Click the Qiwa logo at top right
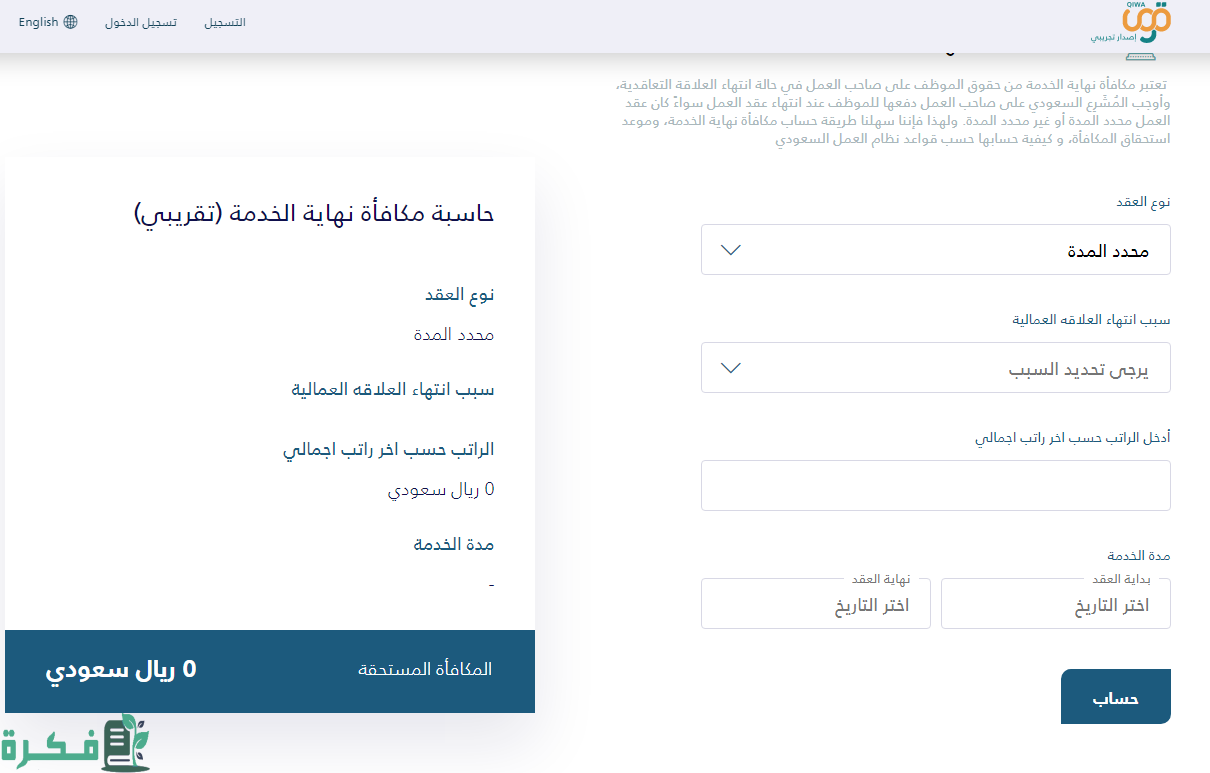 pyautogui.click(x=1148, y=23)
